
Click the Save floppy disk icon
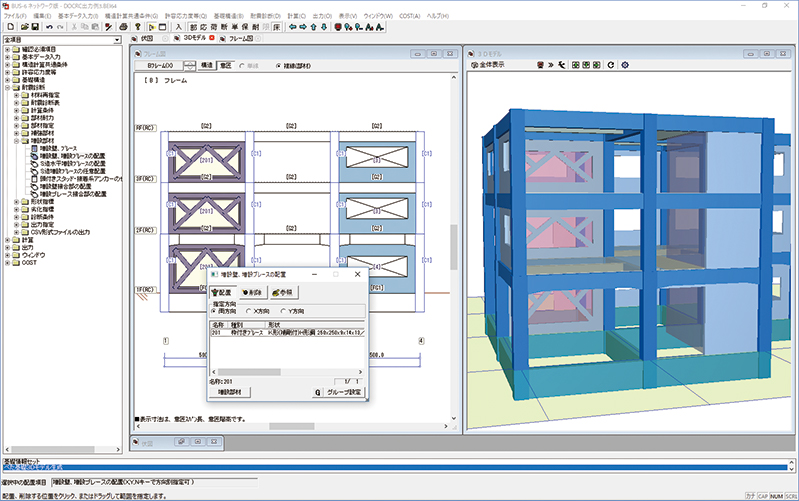[x=35, y=27]
